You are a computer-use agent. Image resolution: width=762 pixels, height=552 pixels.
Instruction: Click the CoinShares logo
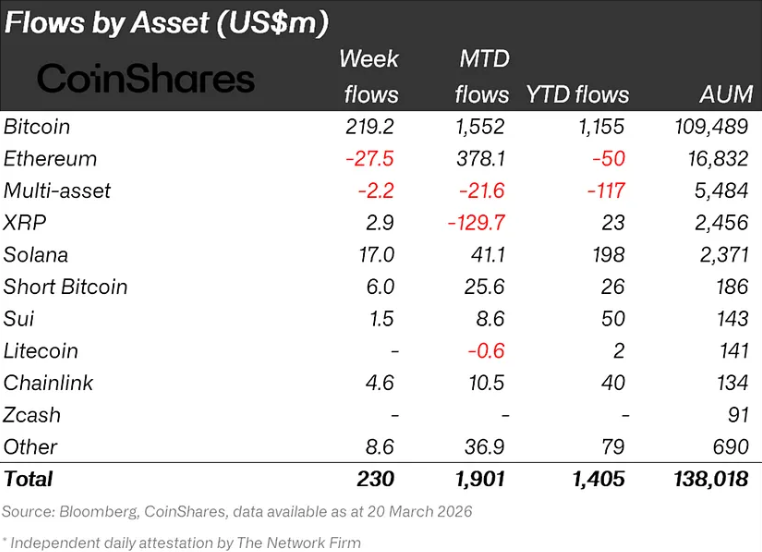(x=146, y=79)
